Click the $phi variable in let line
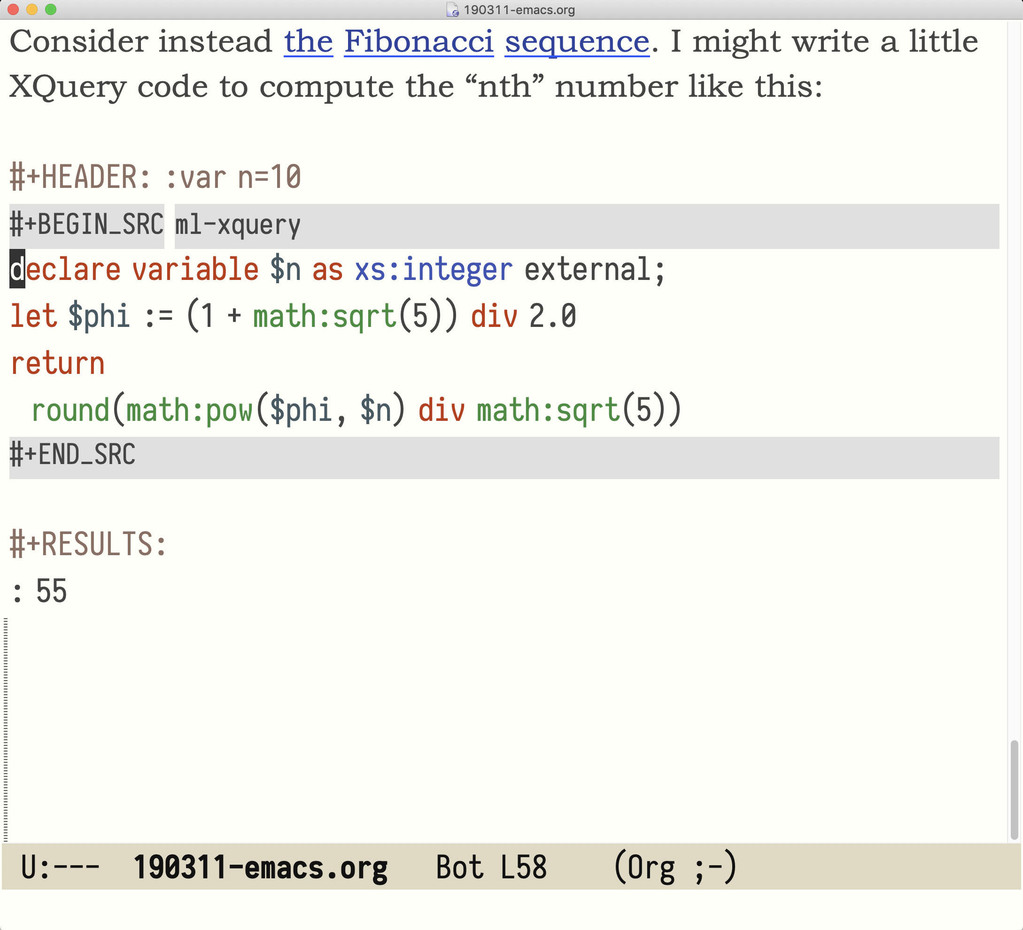 pos(99,317)
